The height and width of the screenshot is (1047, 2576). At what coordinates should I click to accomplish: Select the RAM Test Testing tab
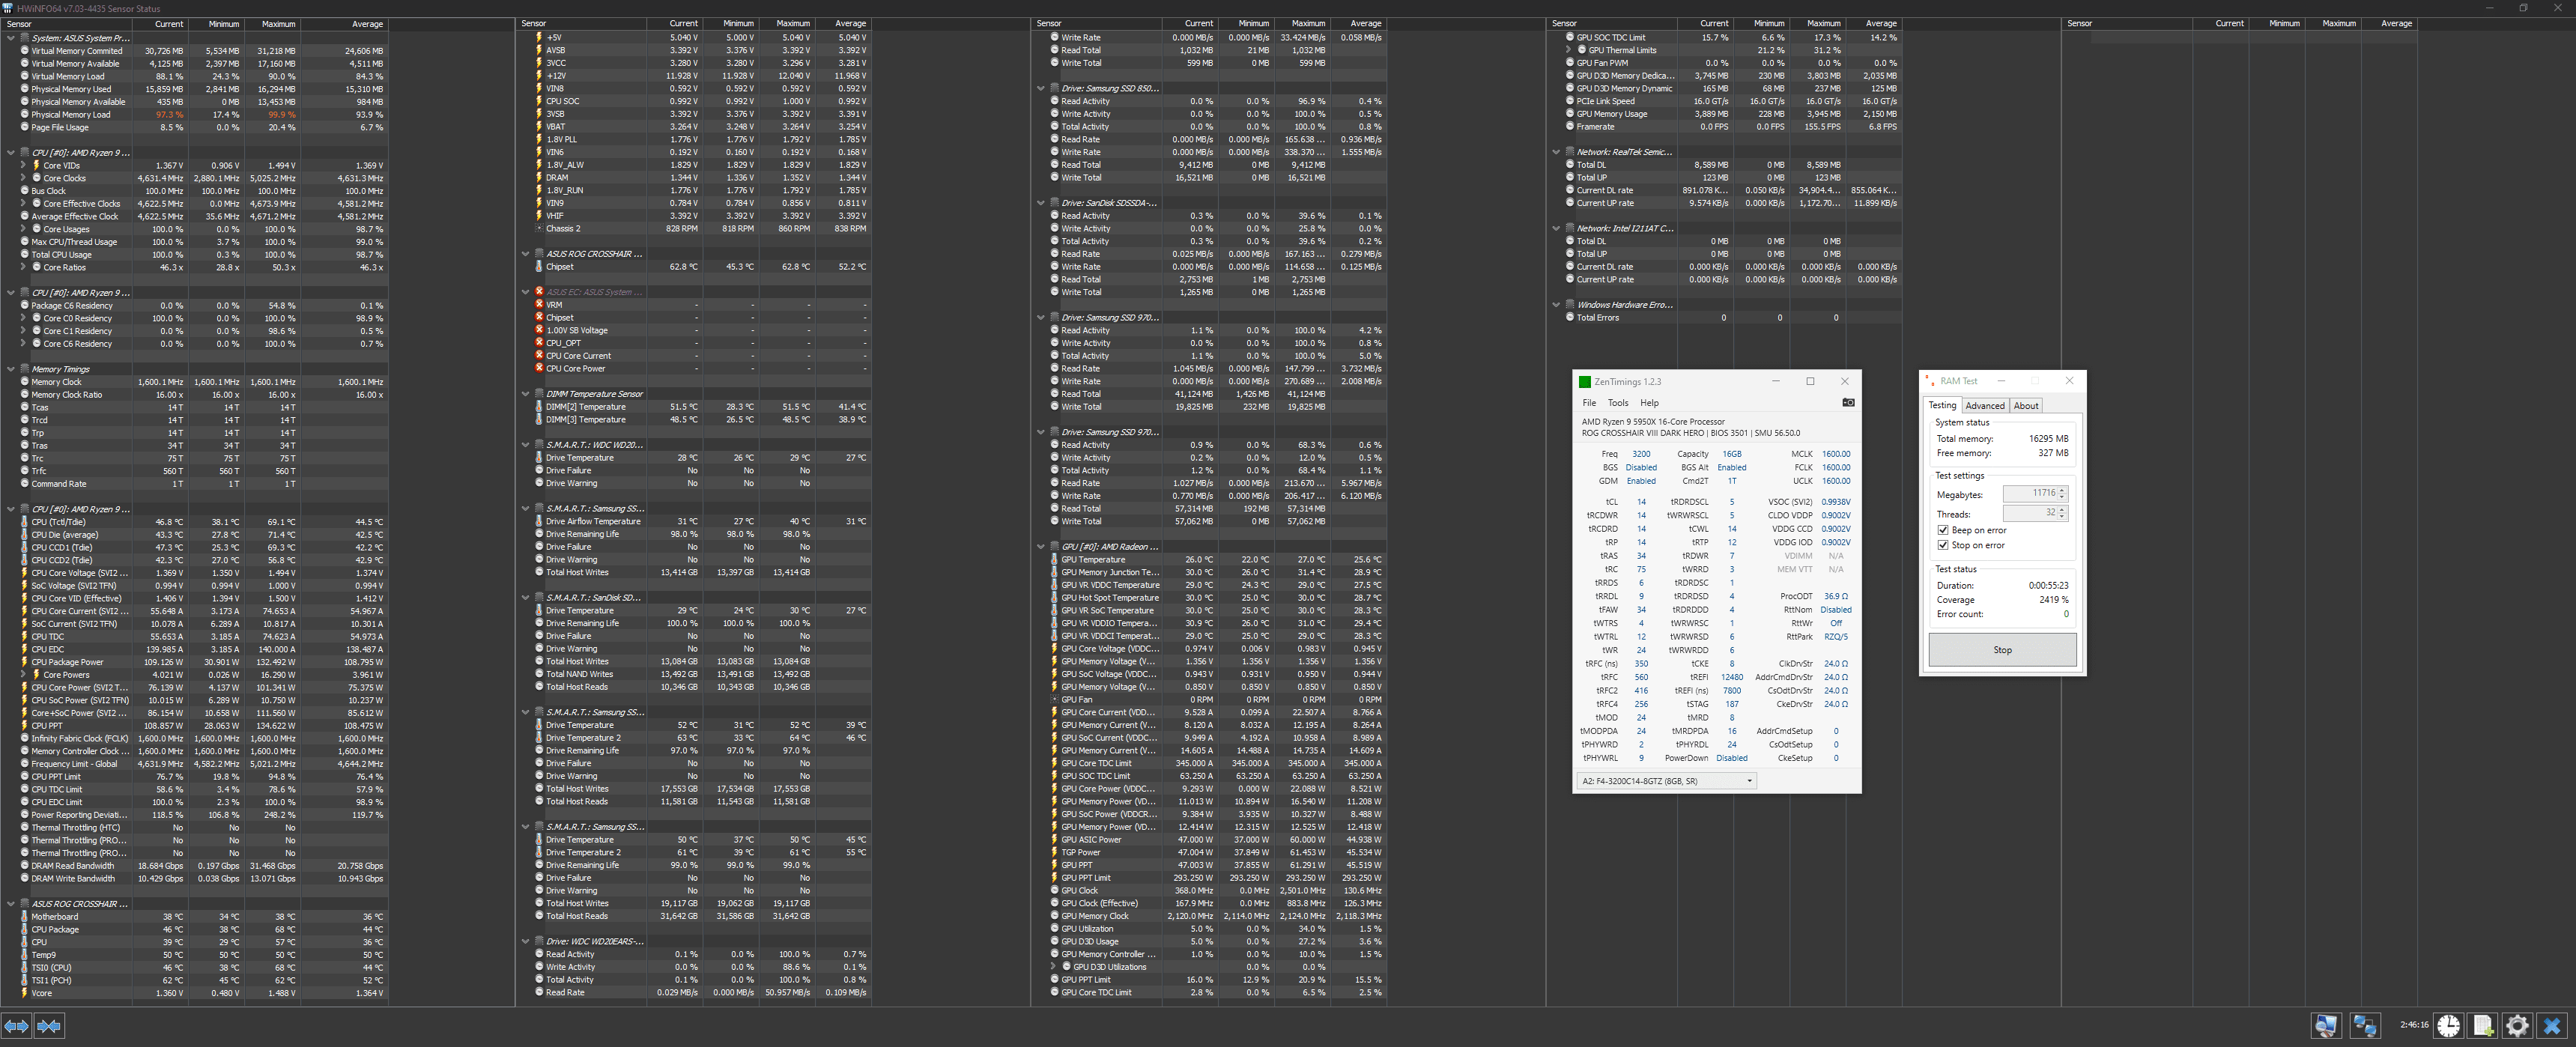click(1942, 405)
